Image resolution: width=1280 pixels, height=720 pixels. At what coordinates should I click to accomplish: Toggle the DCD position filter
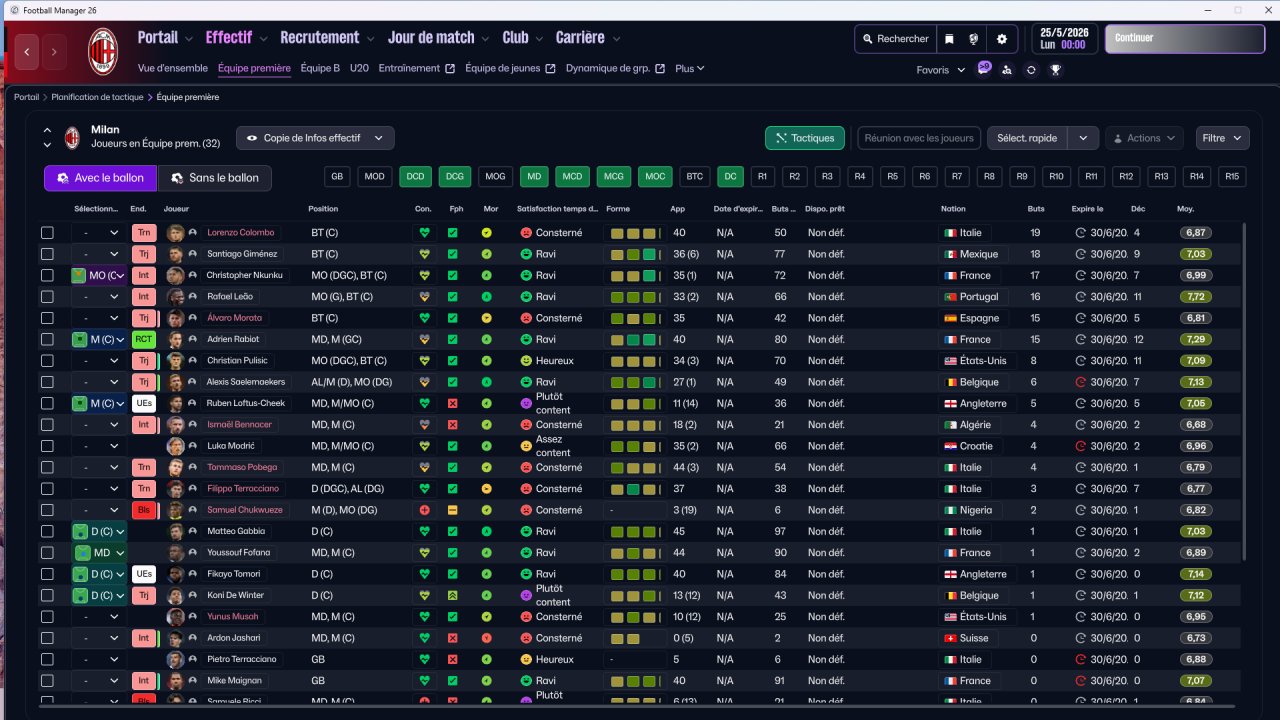point(415,177)
